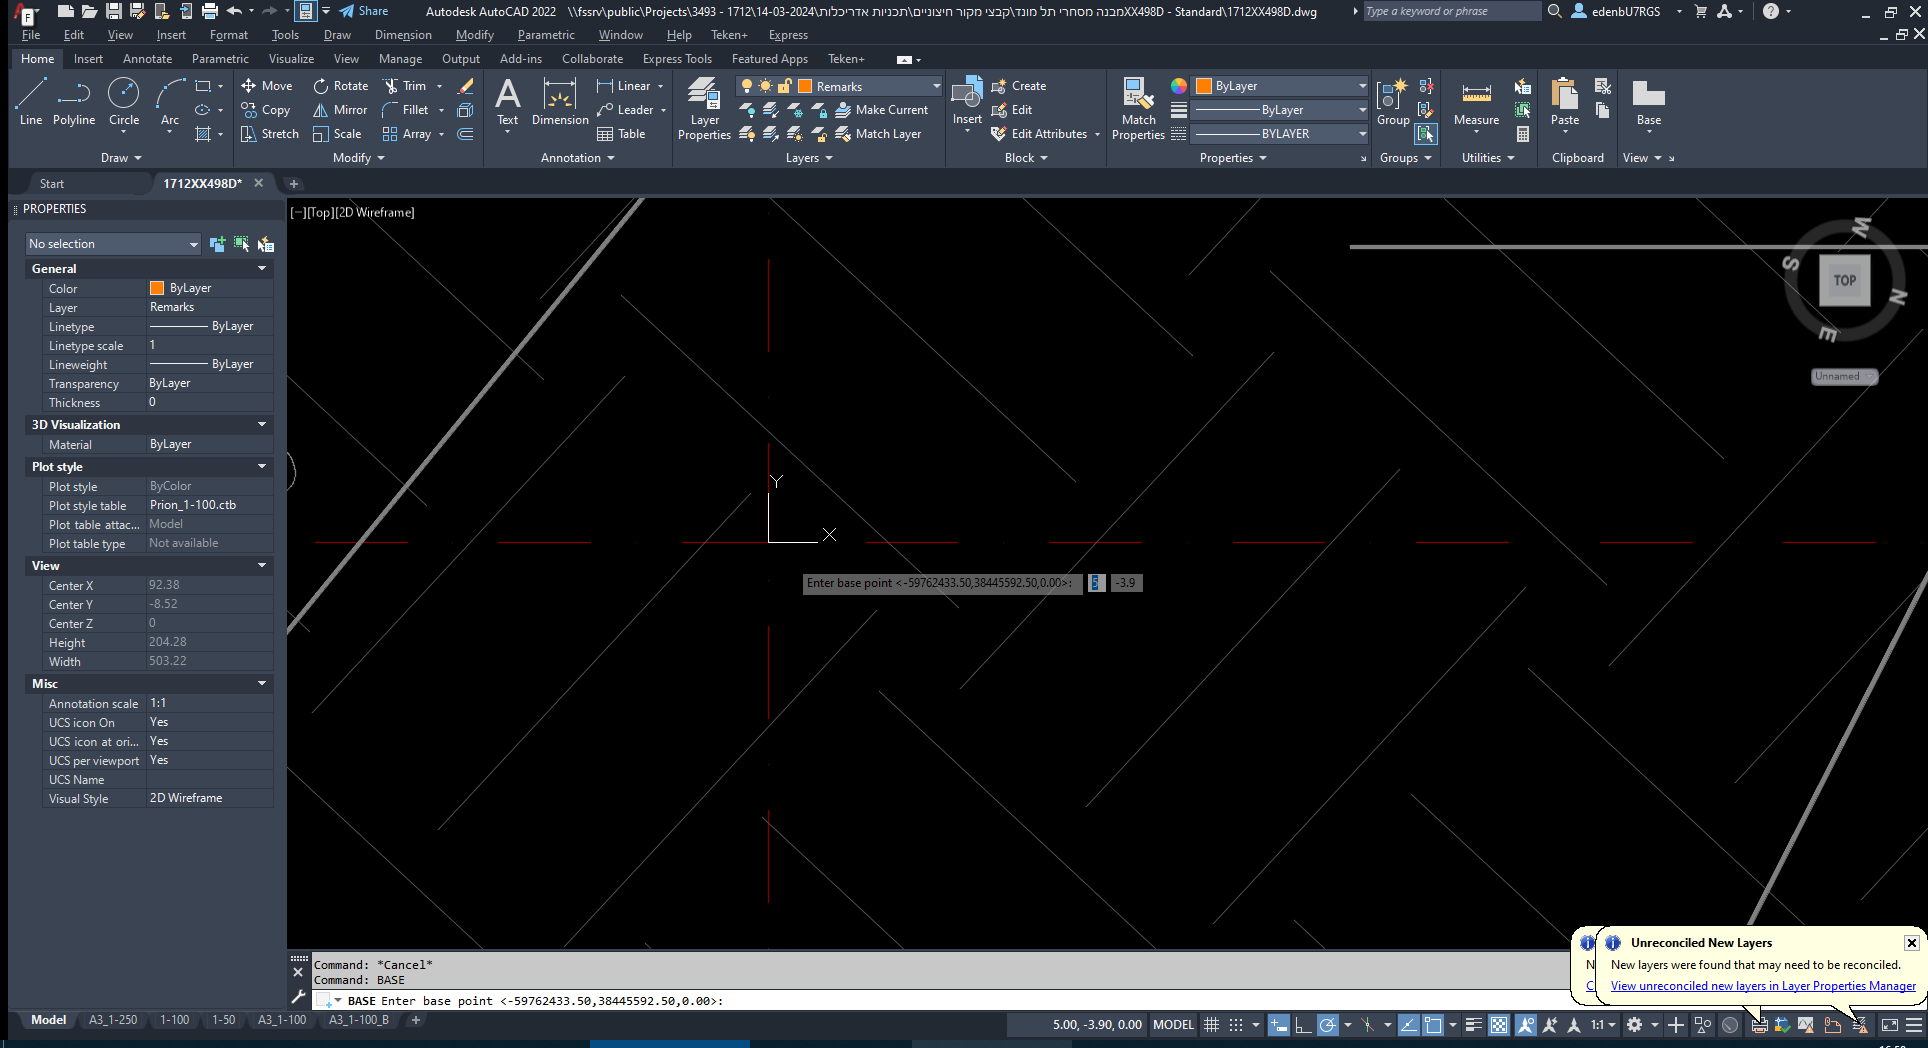Activate the Mirror tool
This screenshot has width=1928, height=1048.
(x=340, y=110)
